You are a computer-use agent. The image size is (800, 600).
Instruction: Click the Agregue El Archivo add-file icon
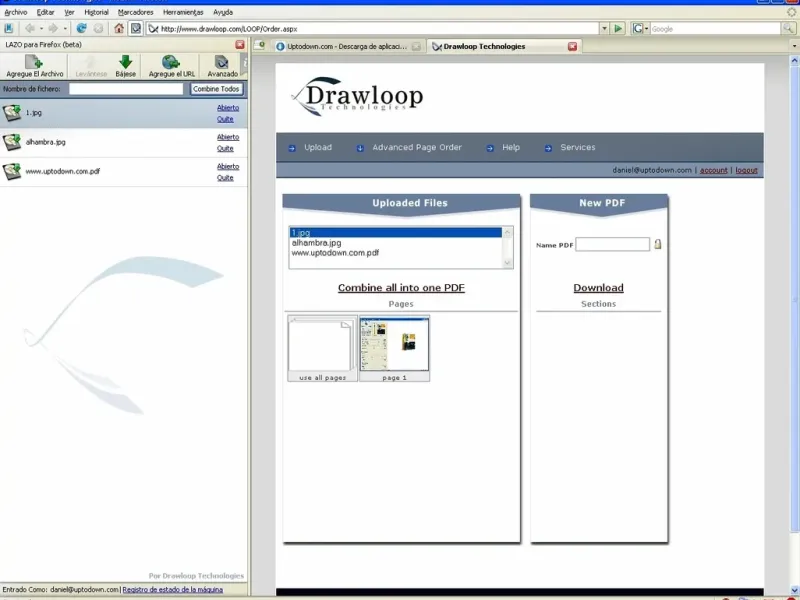tap(34, 62)
